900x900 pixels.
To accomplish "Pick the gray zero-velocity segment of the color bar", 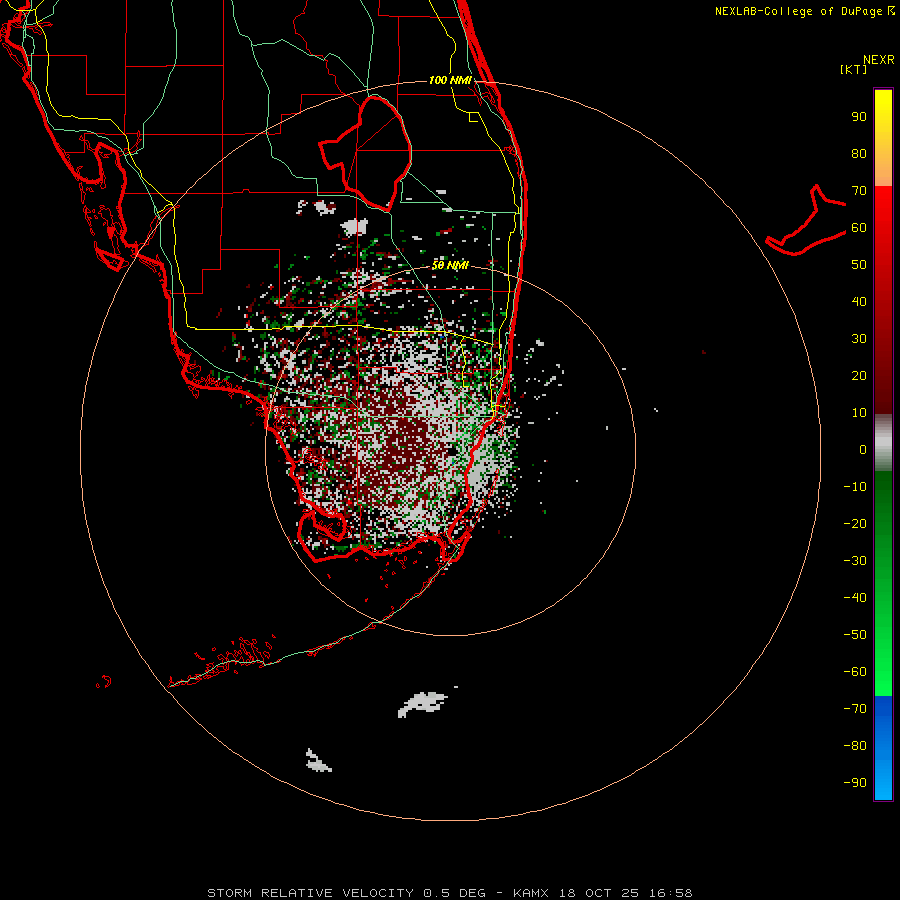I will coord(883,443).
